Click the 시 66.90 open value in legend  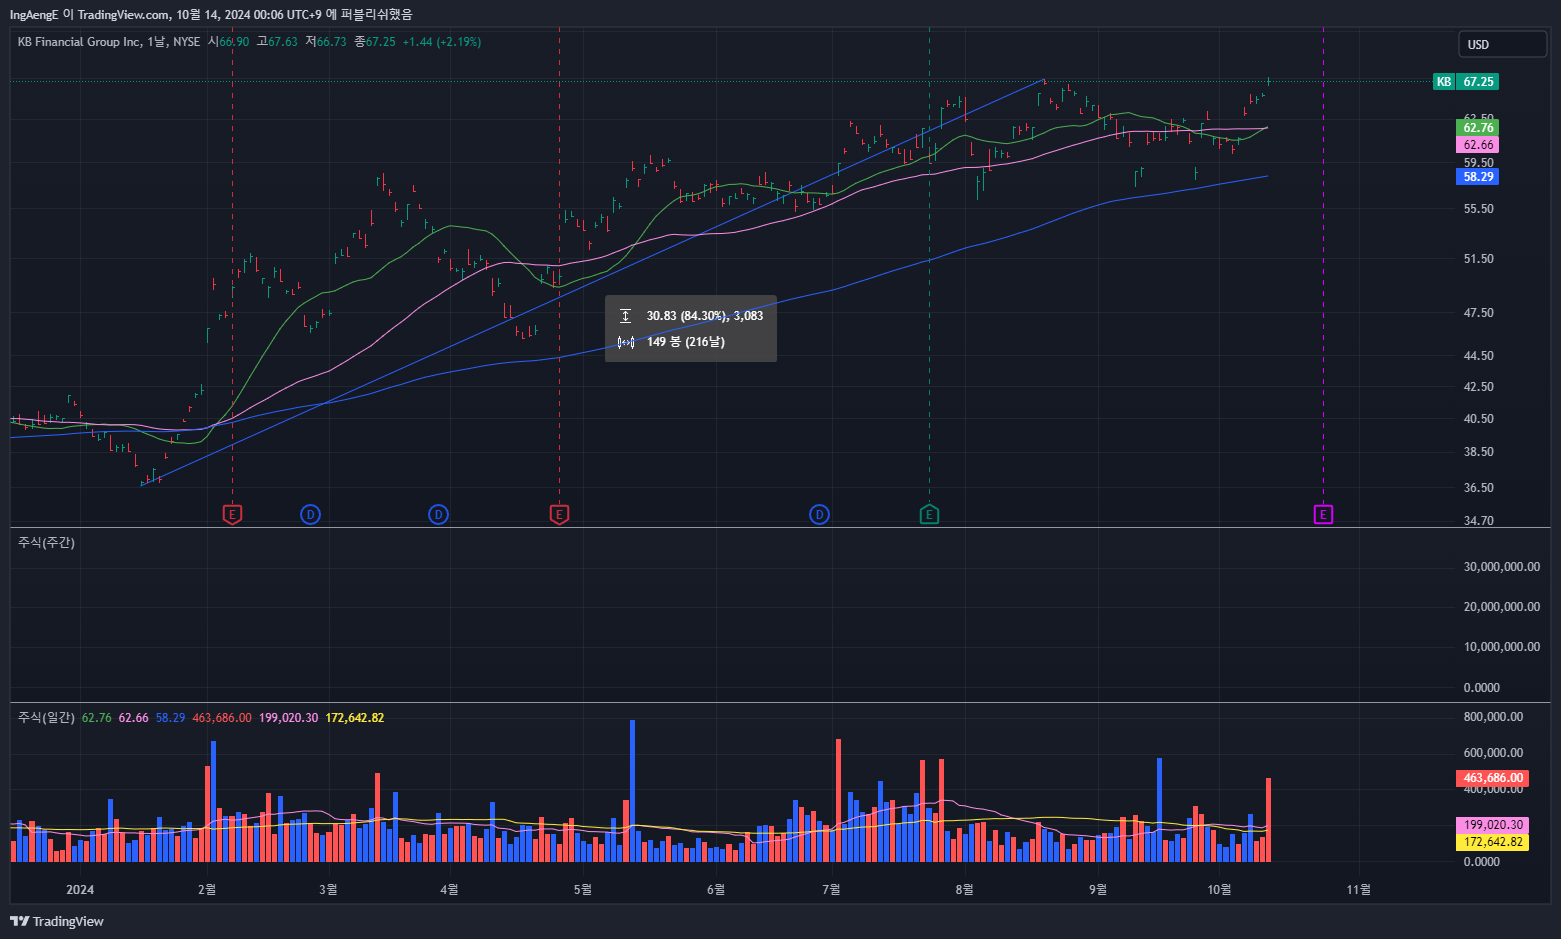(x=228, y=42)
